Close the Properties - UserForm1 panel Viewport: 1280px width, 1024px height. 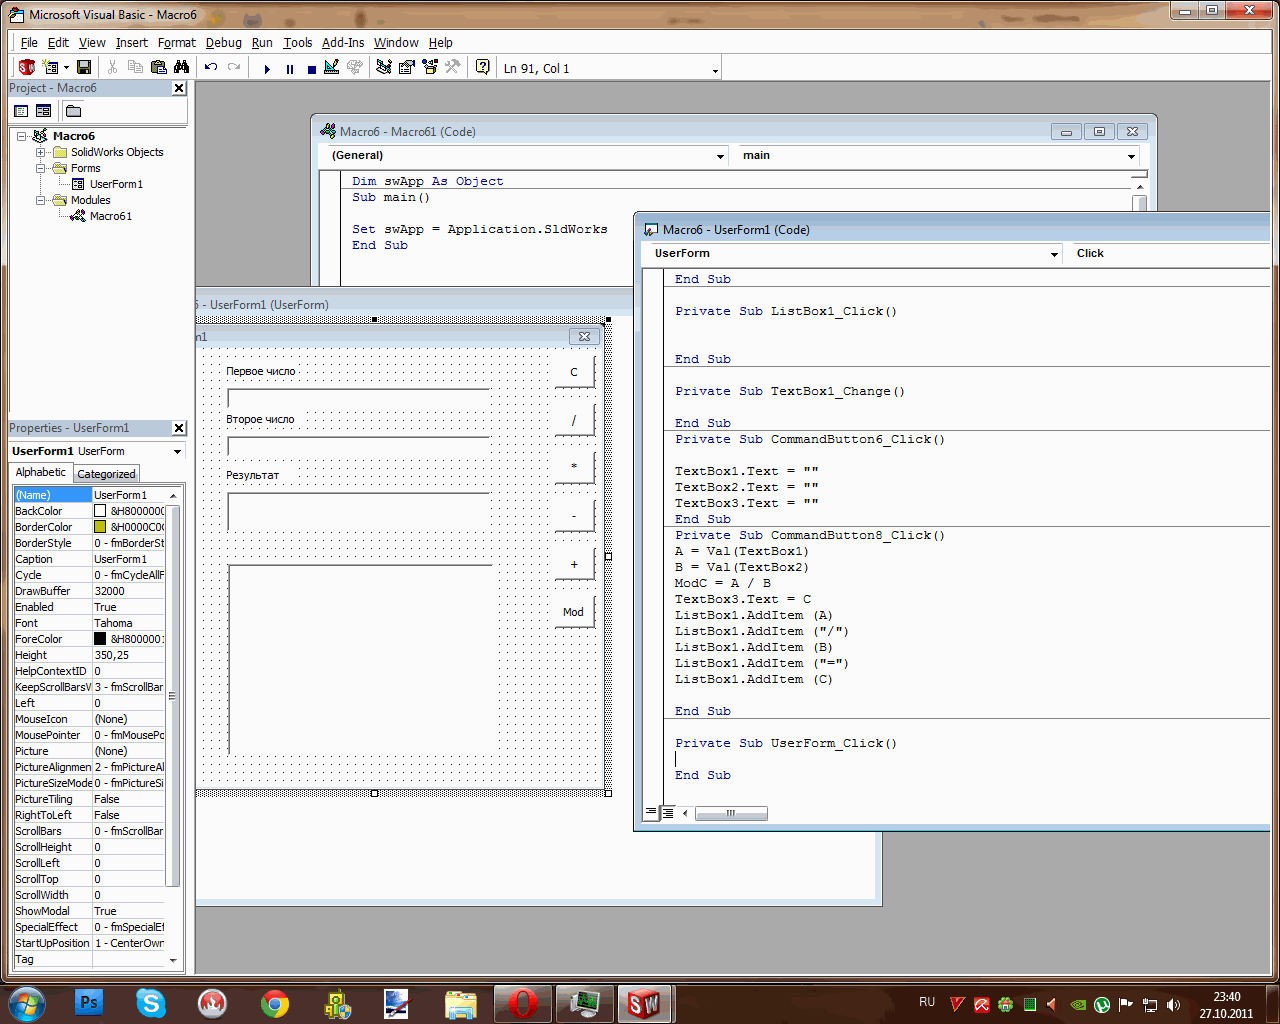pyautogui.click(x=179, y=428)
